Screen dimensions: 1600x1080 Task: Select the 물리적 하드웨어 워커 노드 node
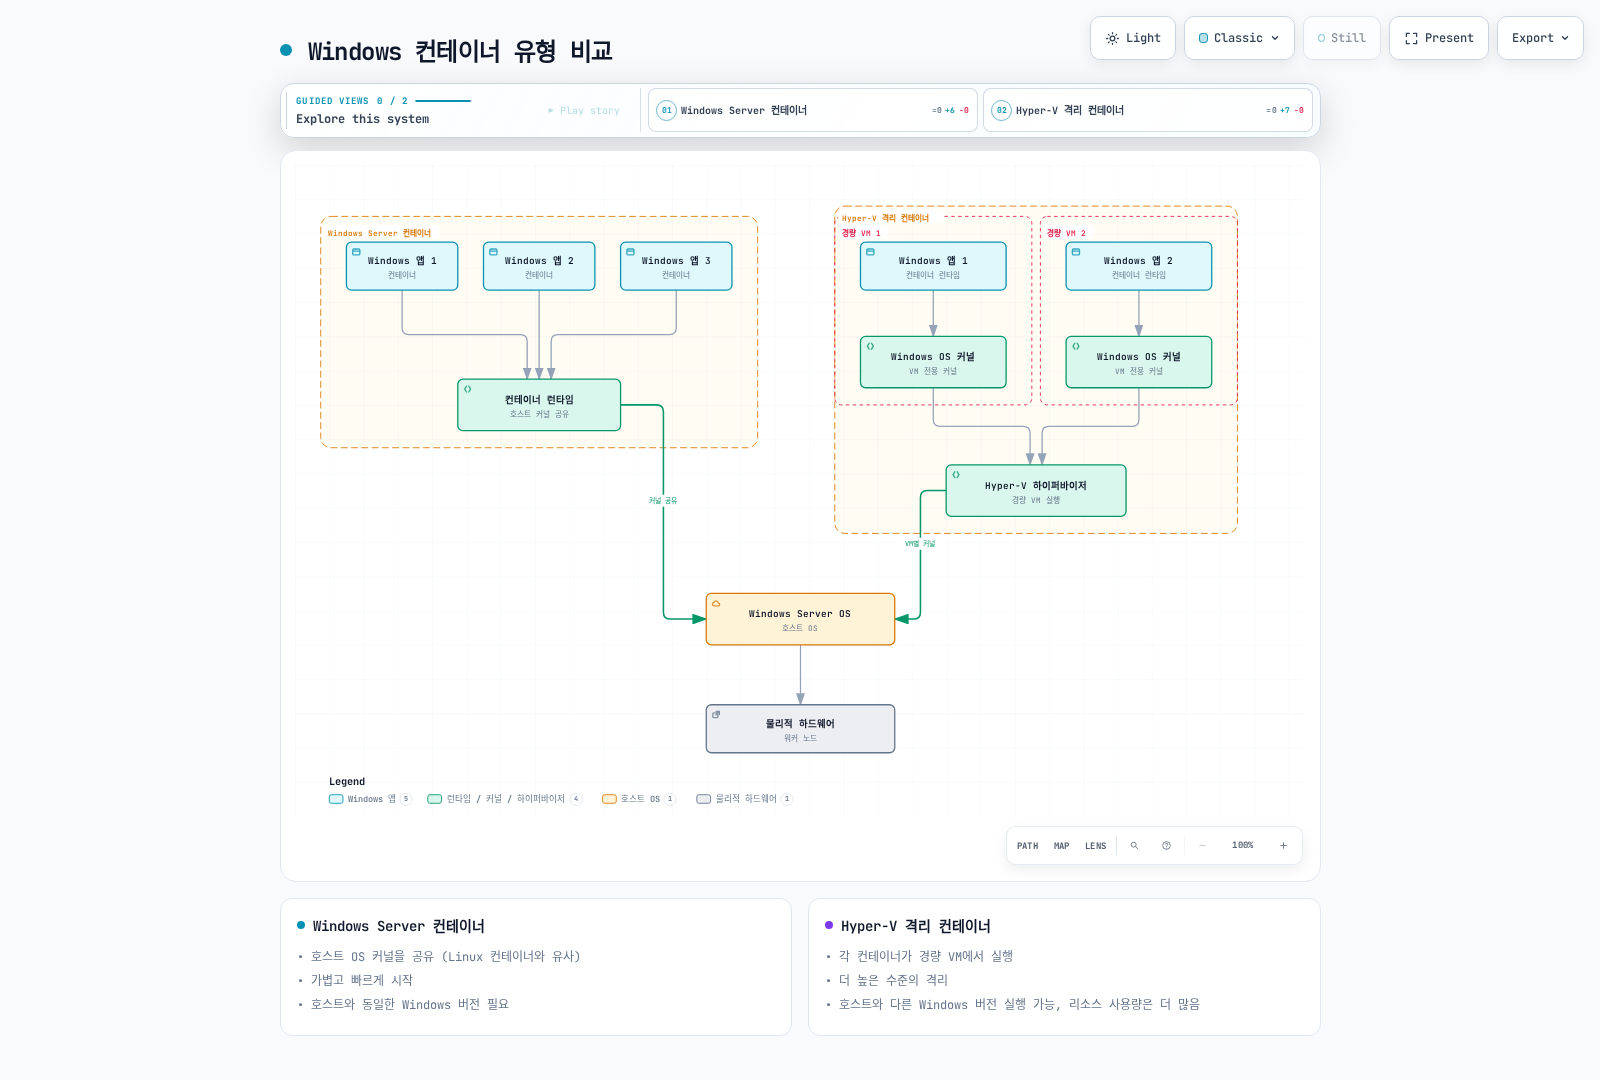(800, 729)
